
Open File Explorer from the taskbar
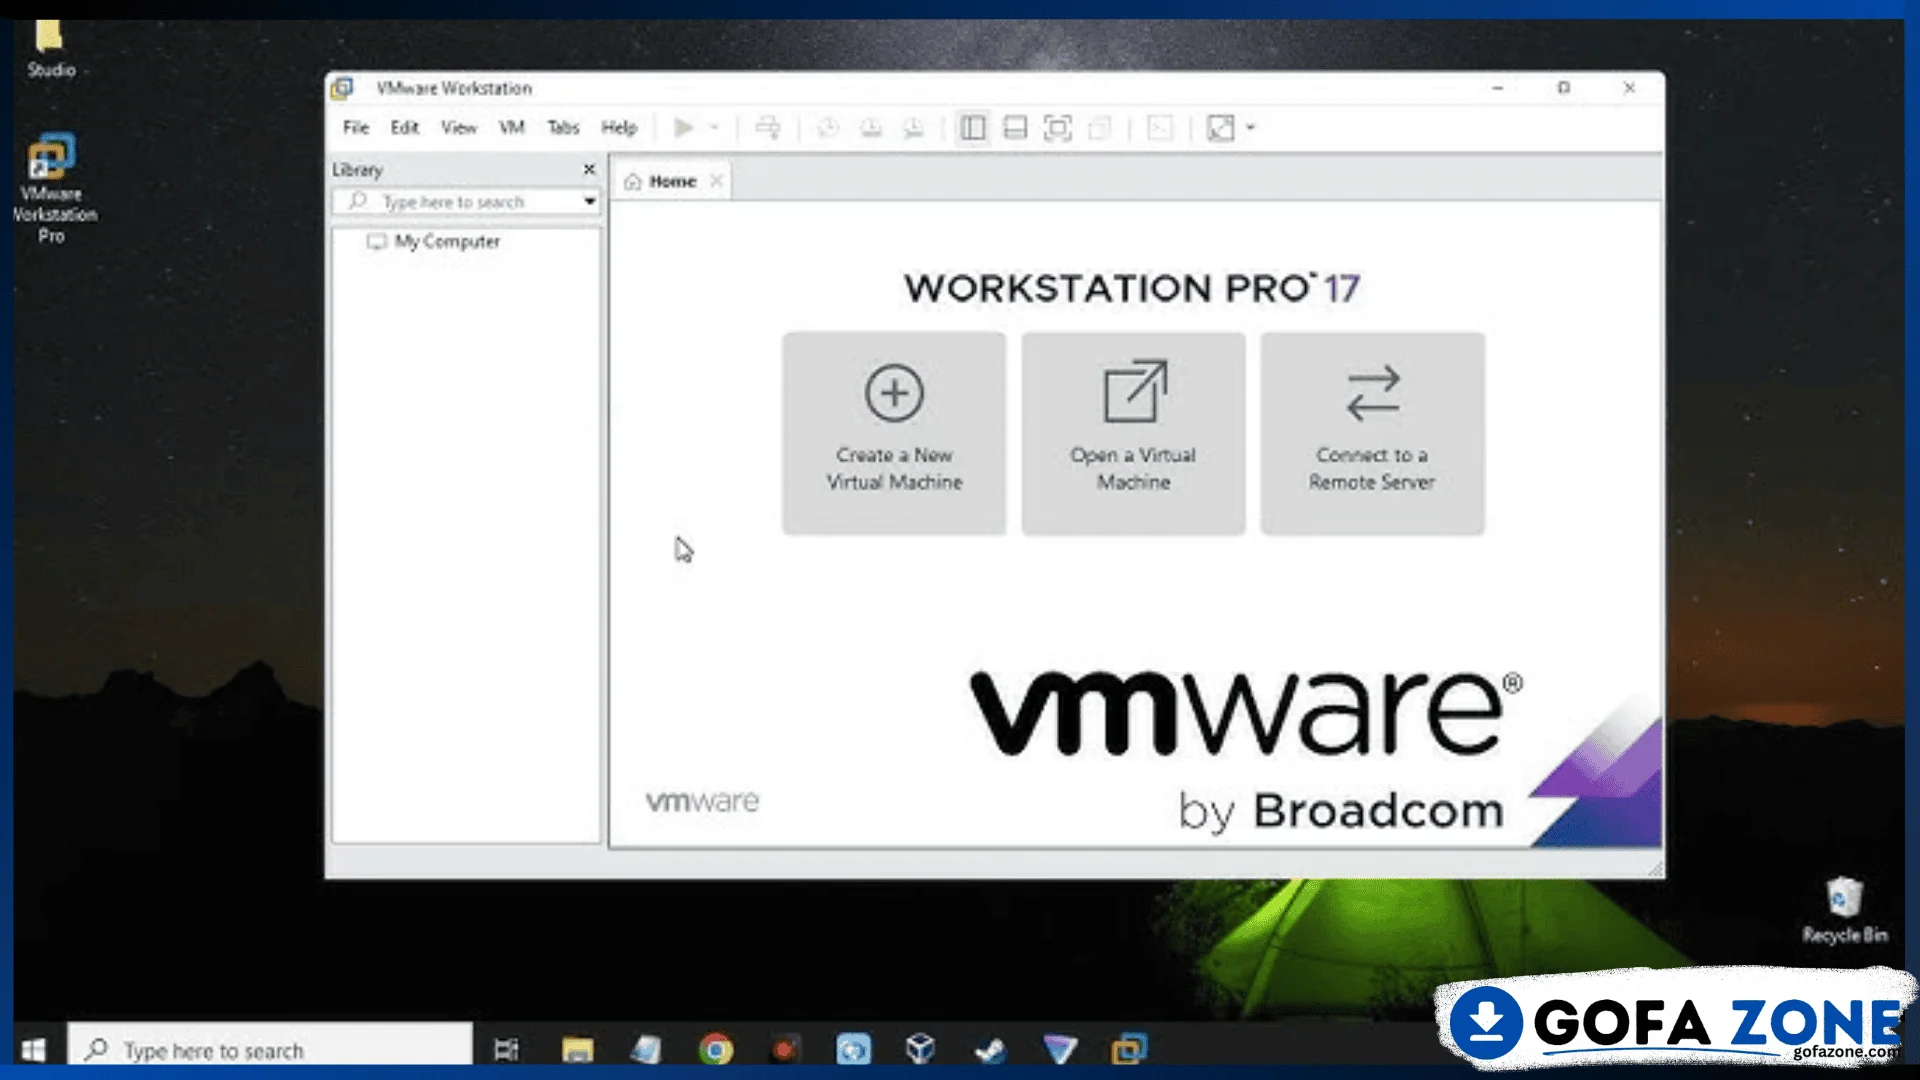[578, 1049]
